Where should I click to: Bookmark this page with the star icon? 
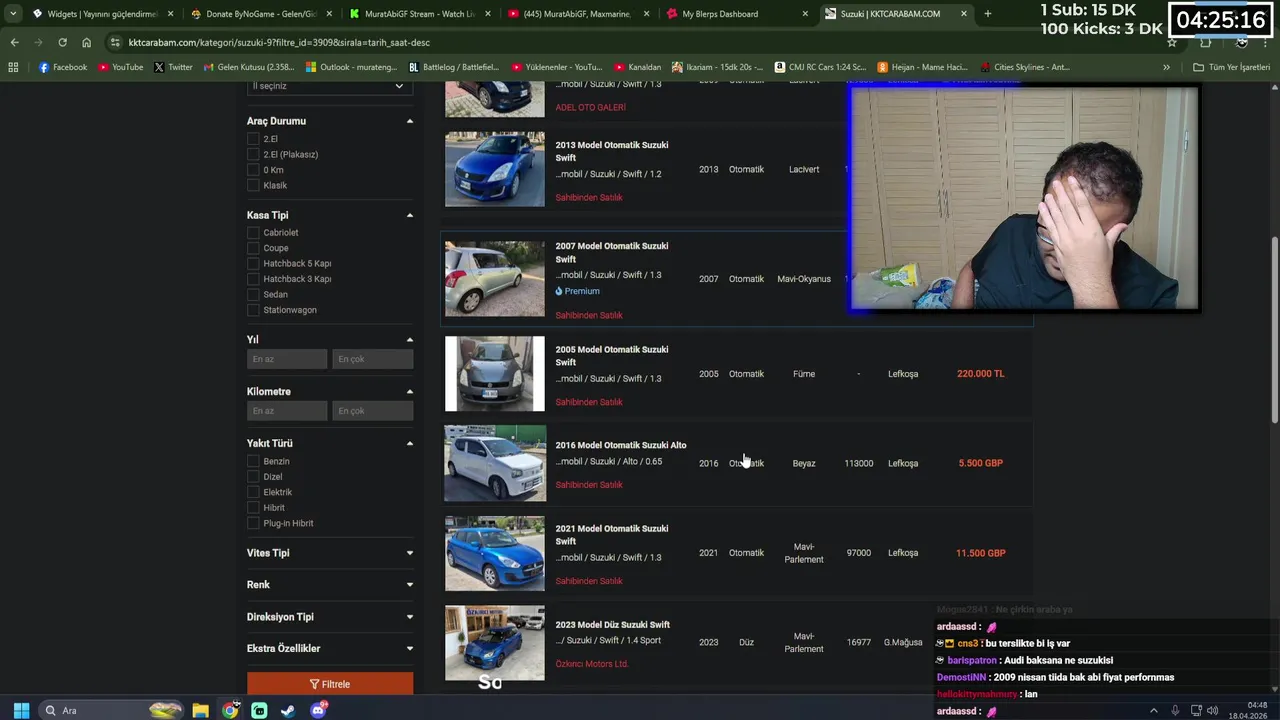click(1172, 42)
